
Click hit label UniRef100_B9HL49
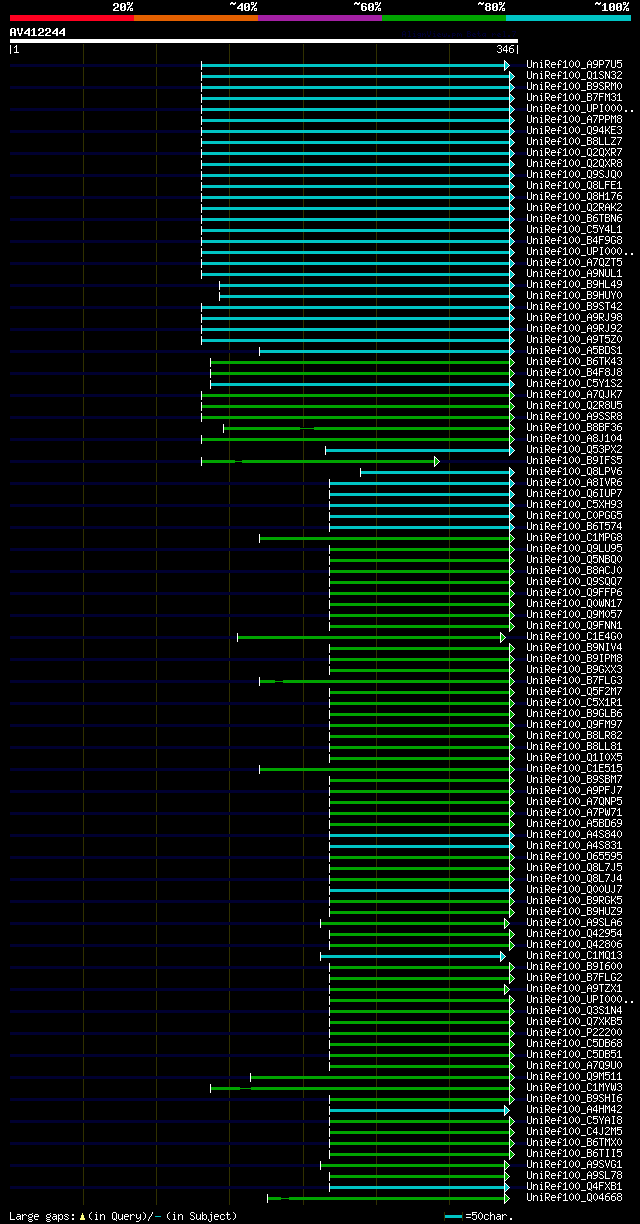point(574,284)
